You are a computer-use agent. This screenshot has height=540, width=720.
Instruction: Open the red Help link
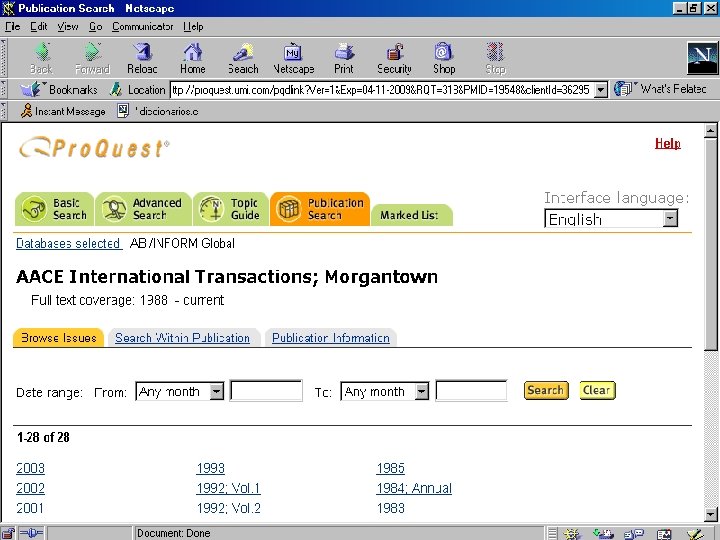(x=668, y=143)
